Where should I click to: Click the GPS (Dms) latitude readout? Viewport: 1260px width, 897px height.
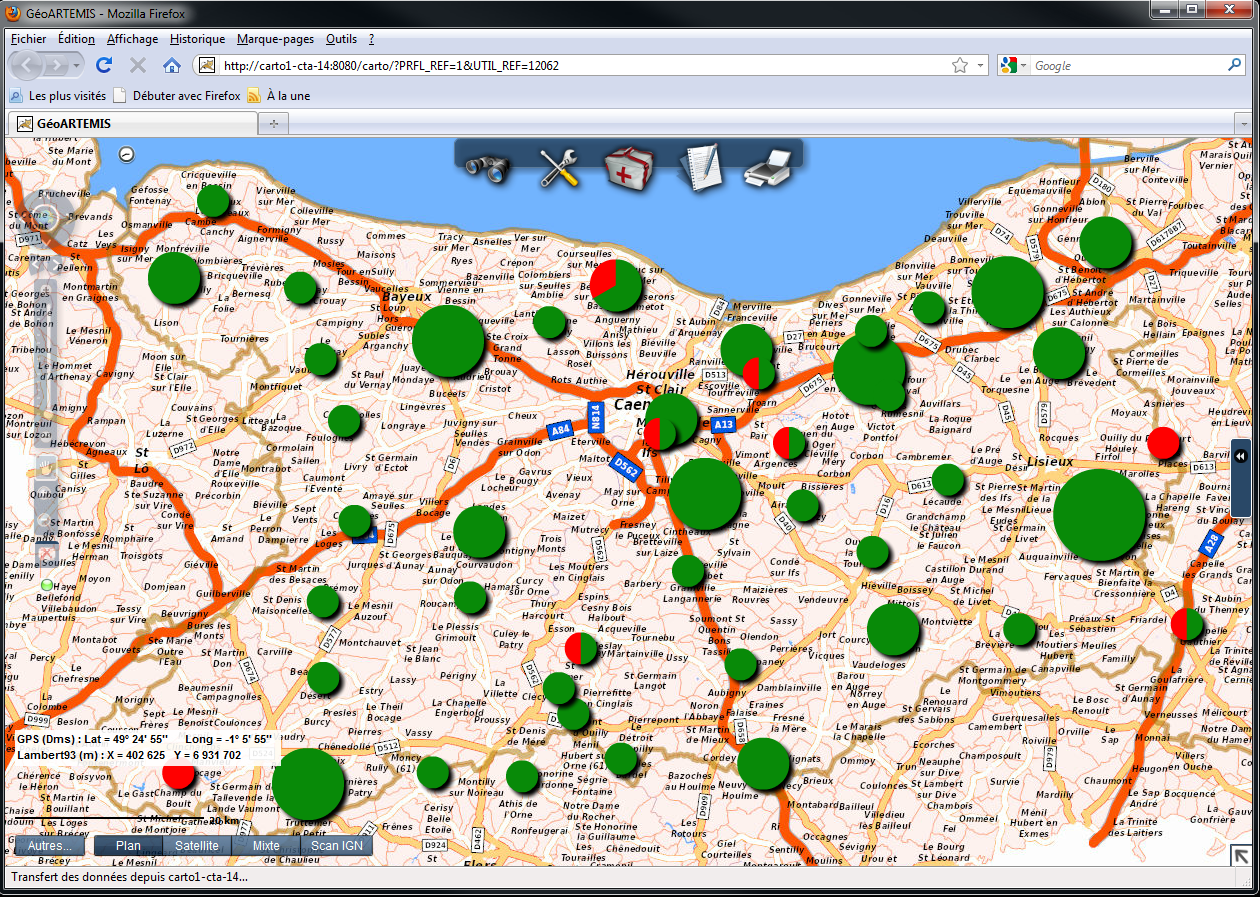93,739
